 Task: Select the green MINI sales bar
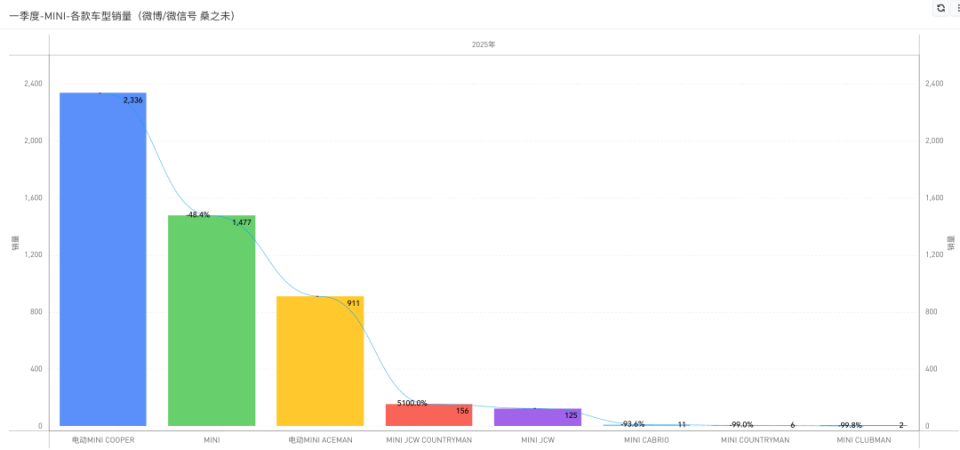[x=212, y=321]
